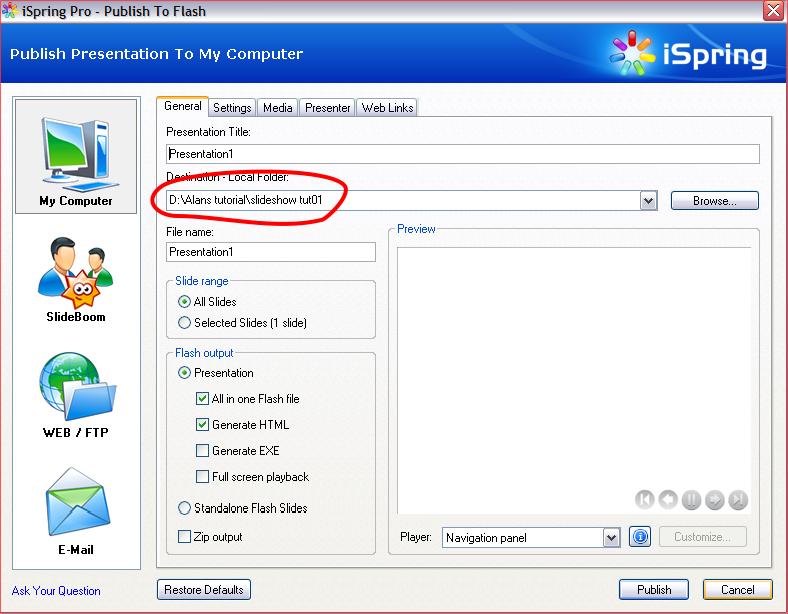Click the iSpring logo in header
This screenshot has height=614, width=788.
[x=688, y=54]
